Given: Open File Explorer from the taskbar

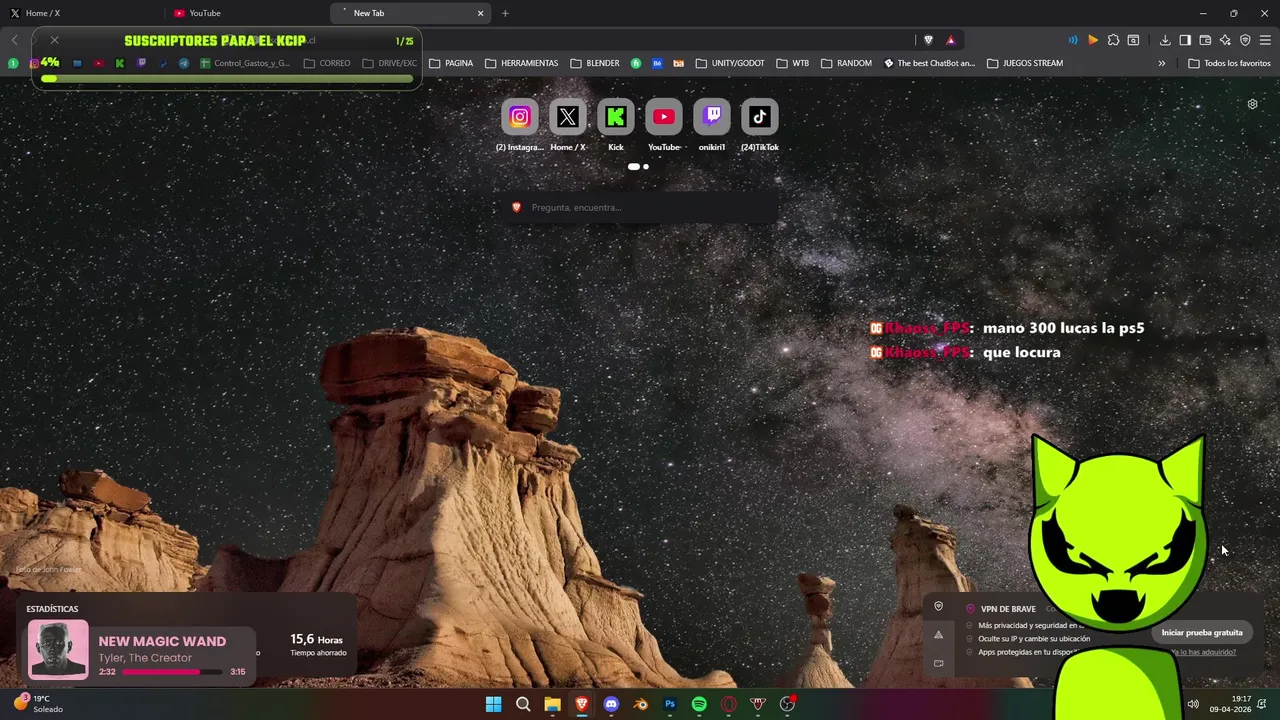Looking at the screenshot, I should tap(552, 704).
